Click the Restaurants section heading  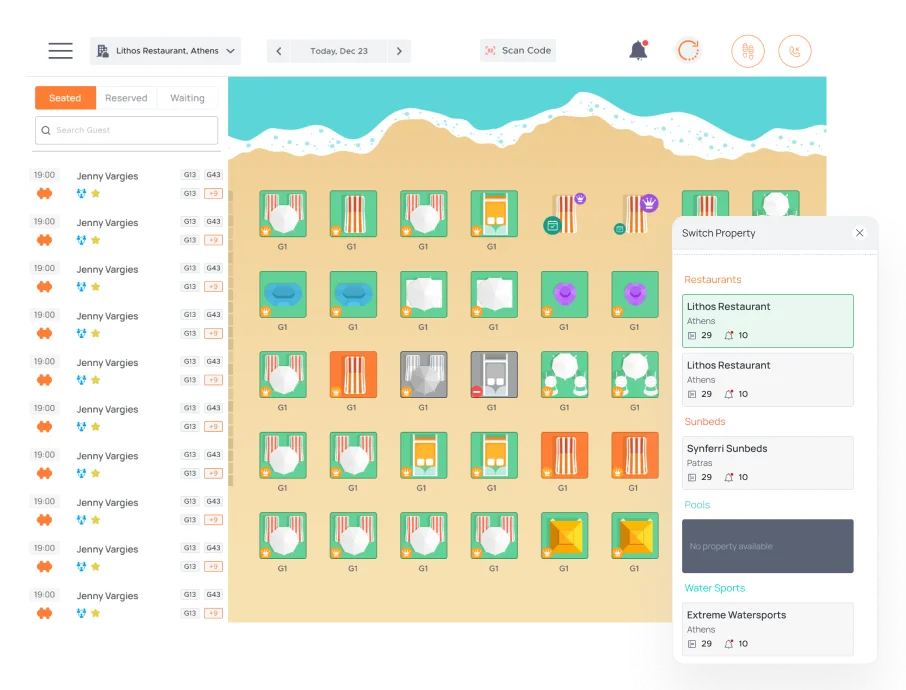click(x=712, y=280)
